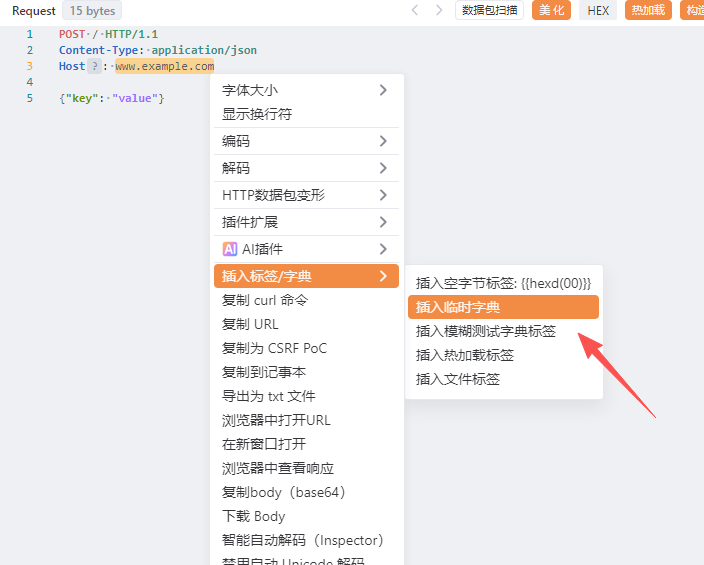Choose 复制 URL from menu
Image resolution: width=704 pixels, height=565 pixels.
tap(307, 324)
